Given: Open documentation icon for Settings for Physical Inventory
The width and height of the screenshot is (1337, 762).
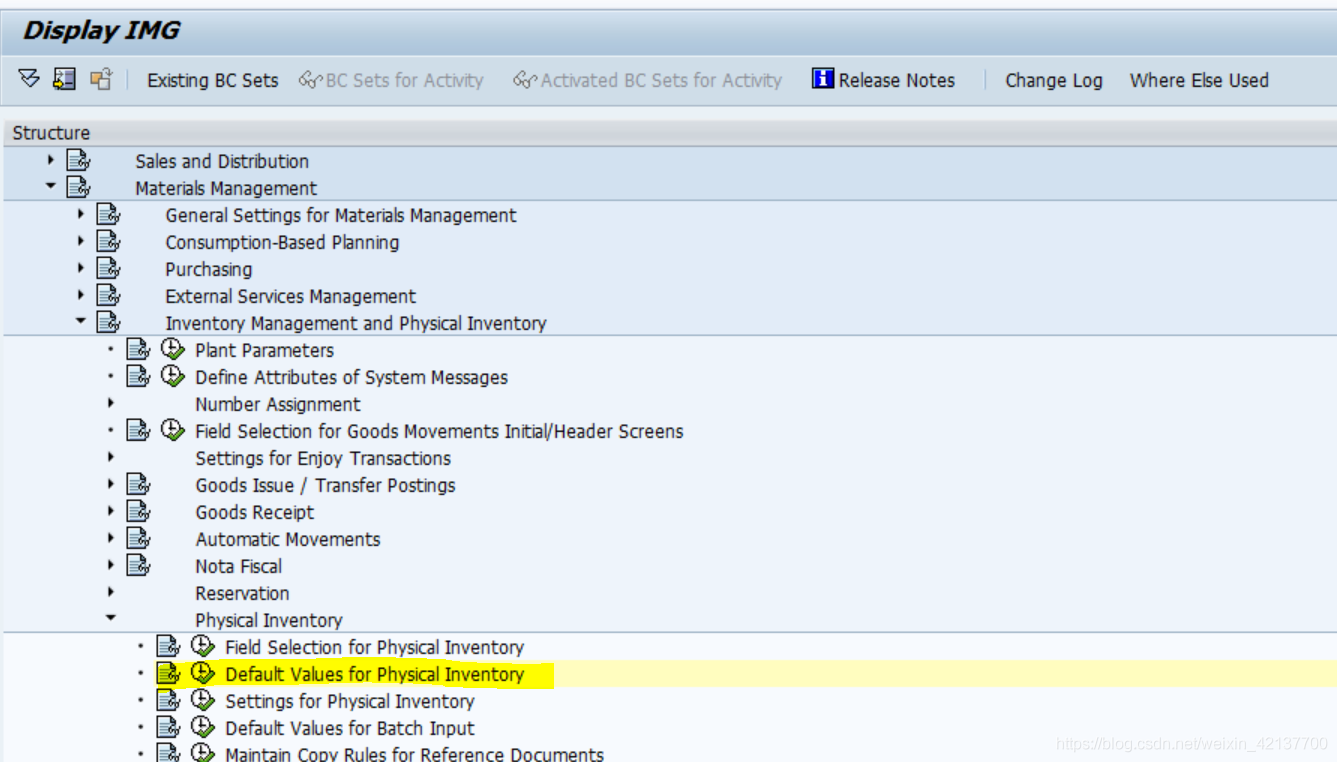Looking at the screenshot, I should pos(168,700).
